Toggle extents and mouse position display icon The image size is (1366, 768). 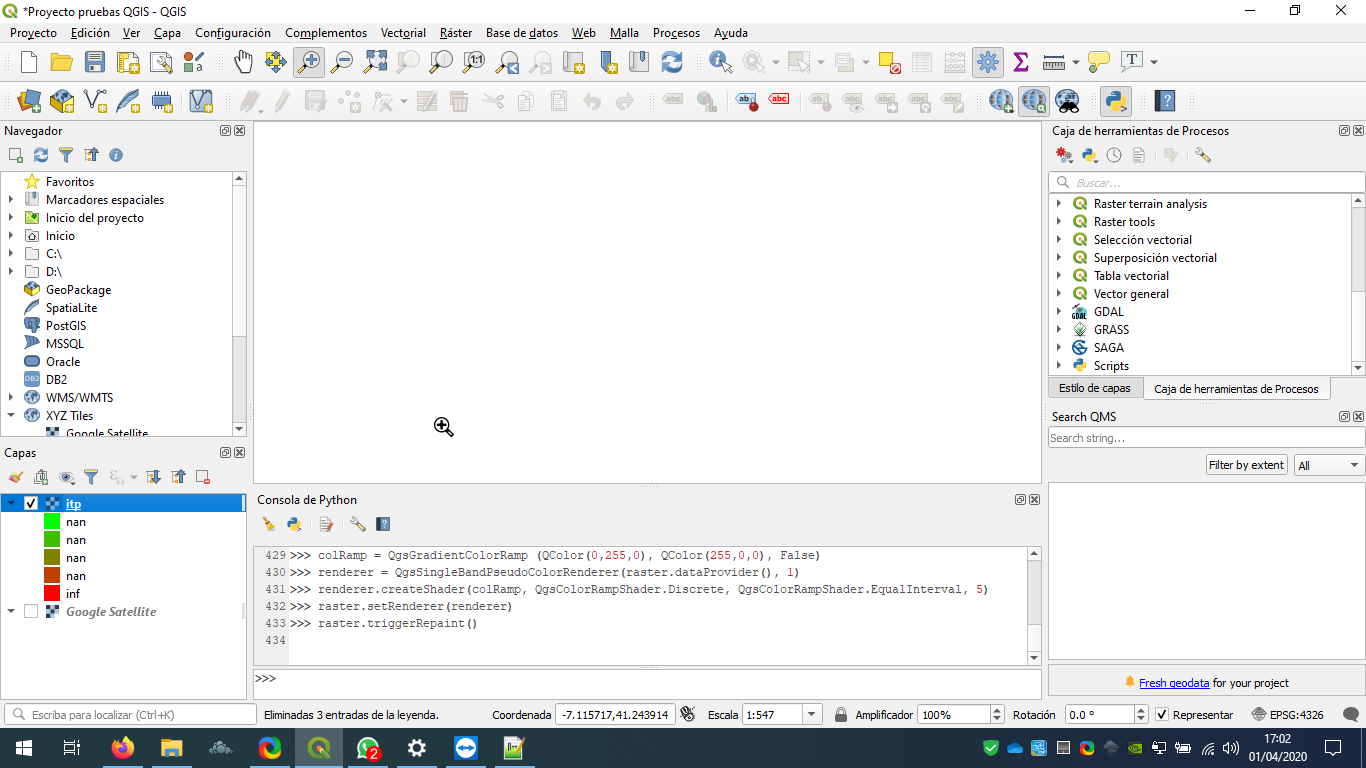coord(687,714)
